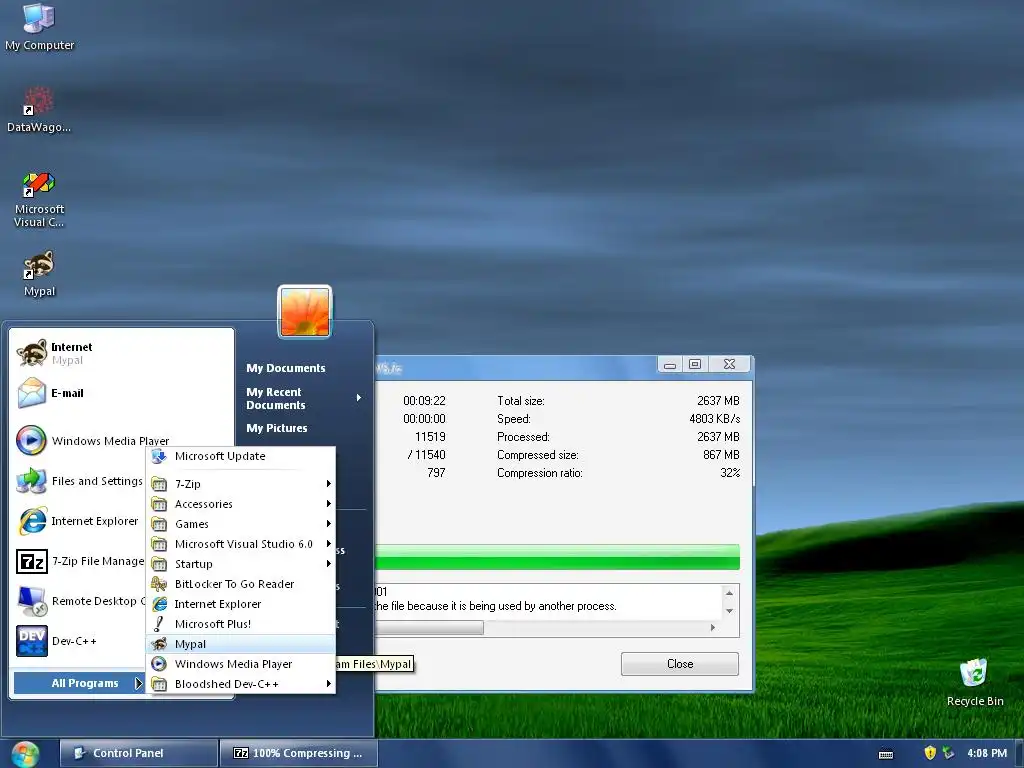Open My Pictures from Start menu
Viewport: 1024px width, 768px height.
[277, 428]
